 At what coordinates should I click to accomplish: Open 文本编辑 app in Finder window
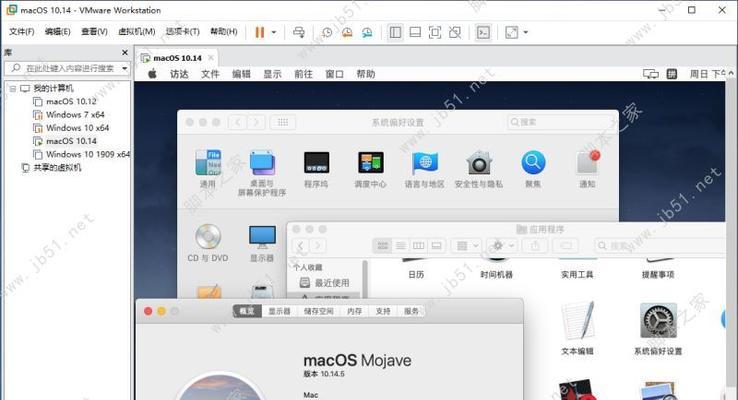(578, 328)
